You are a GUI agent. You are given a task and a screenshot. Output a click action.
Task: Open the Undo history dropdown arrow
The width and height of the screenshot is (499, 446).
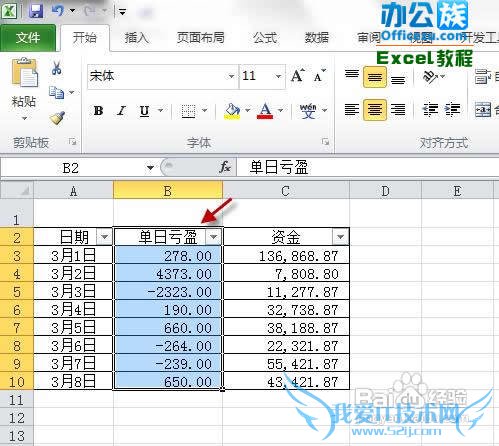click(72, 11)
